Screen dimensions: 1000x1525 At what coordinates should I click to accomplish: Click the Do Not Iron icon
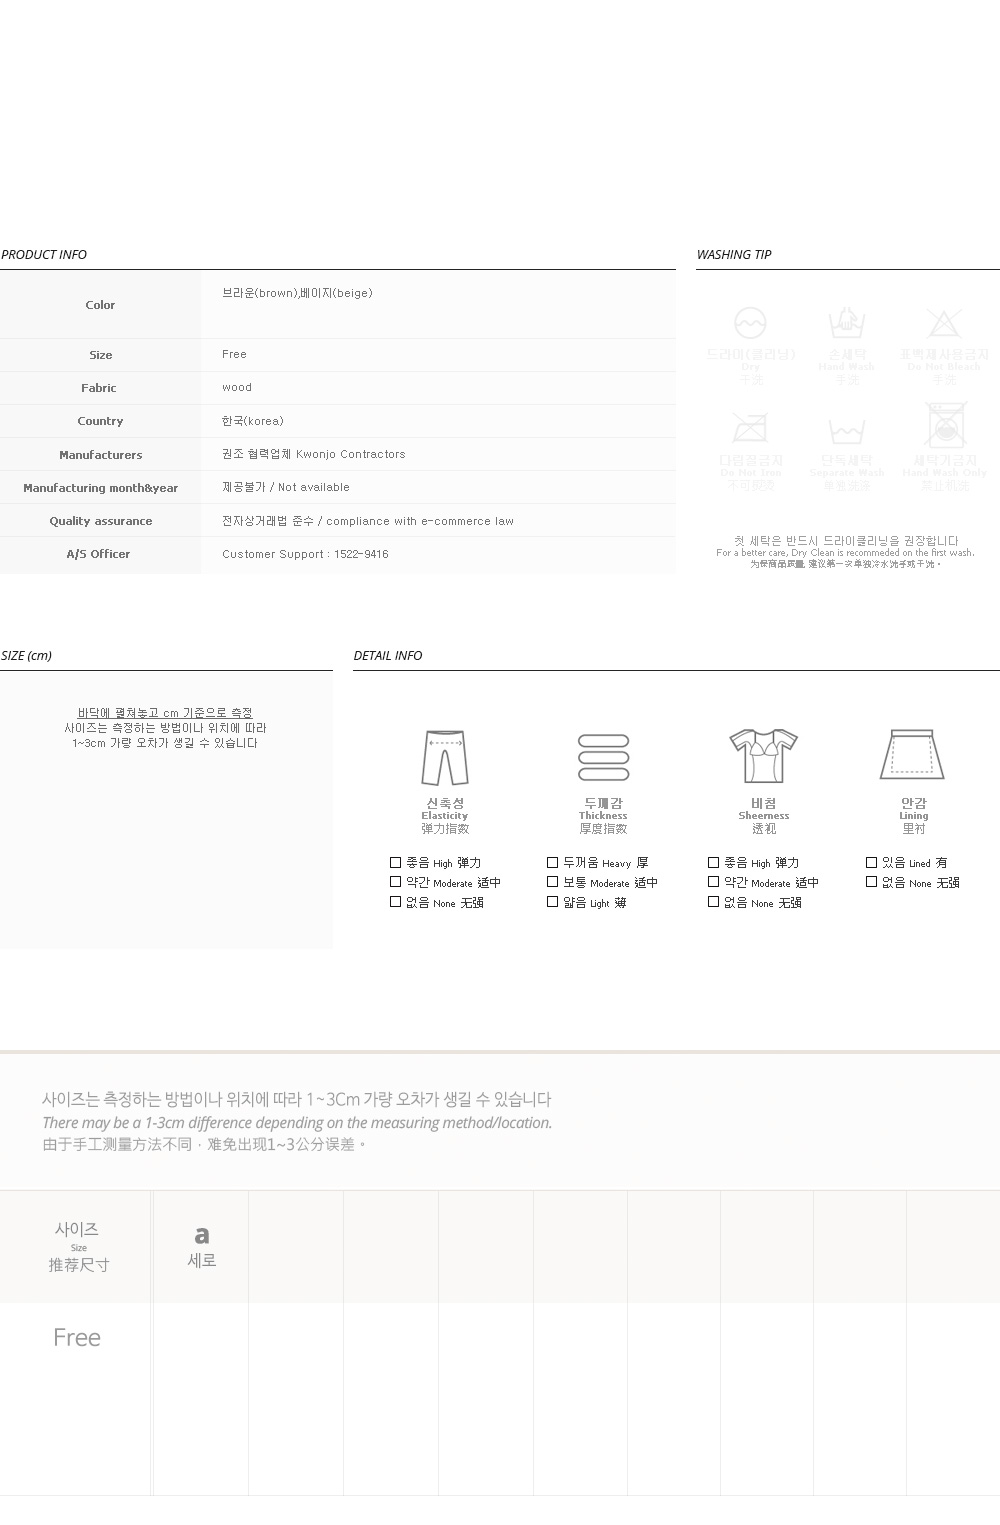pos(750,428)
